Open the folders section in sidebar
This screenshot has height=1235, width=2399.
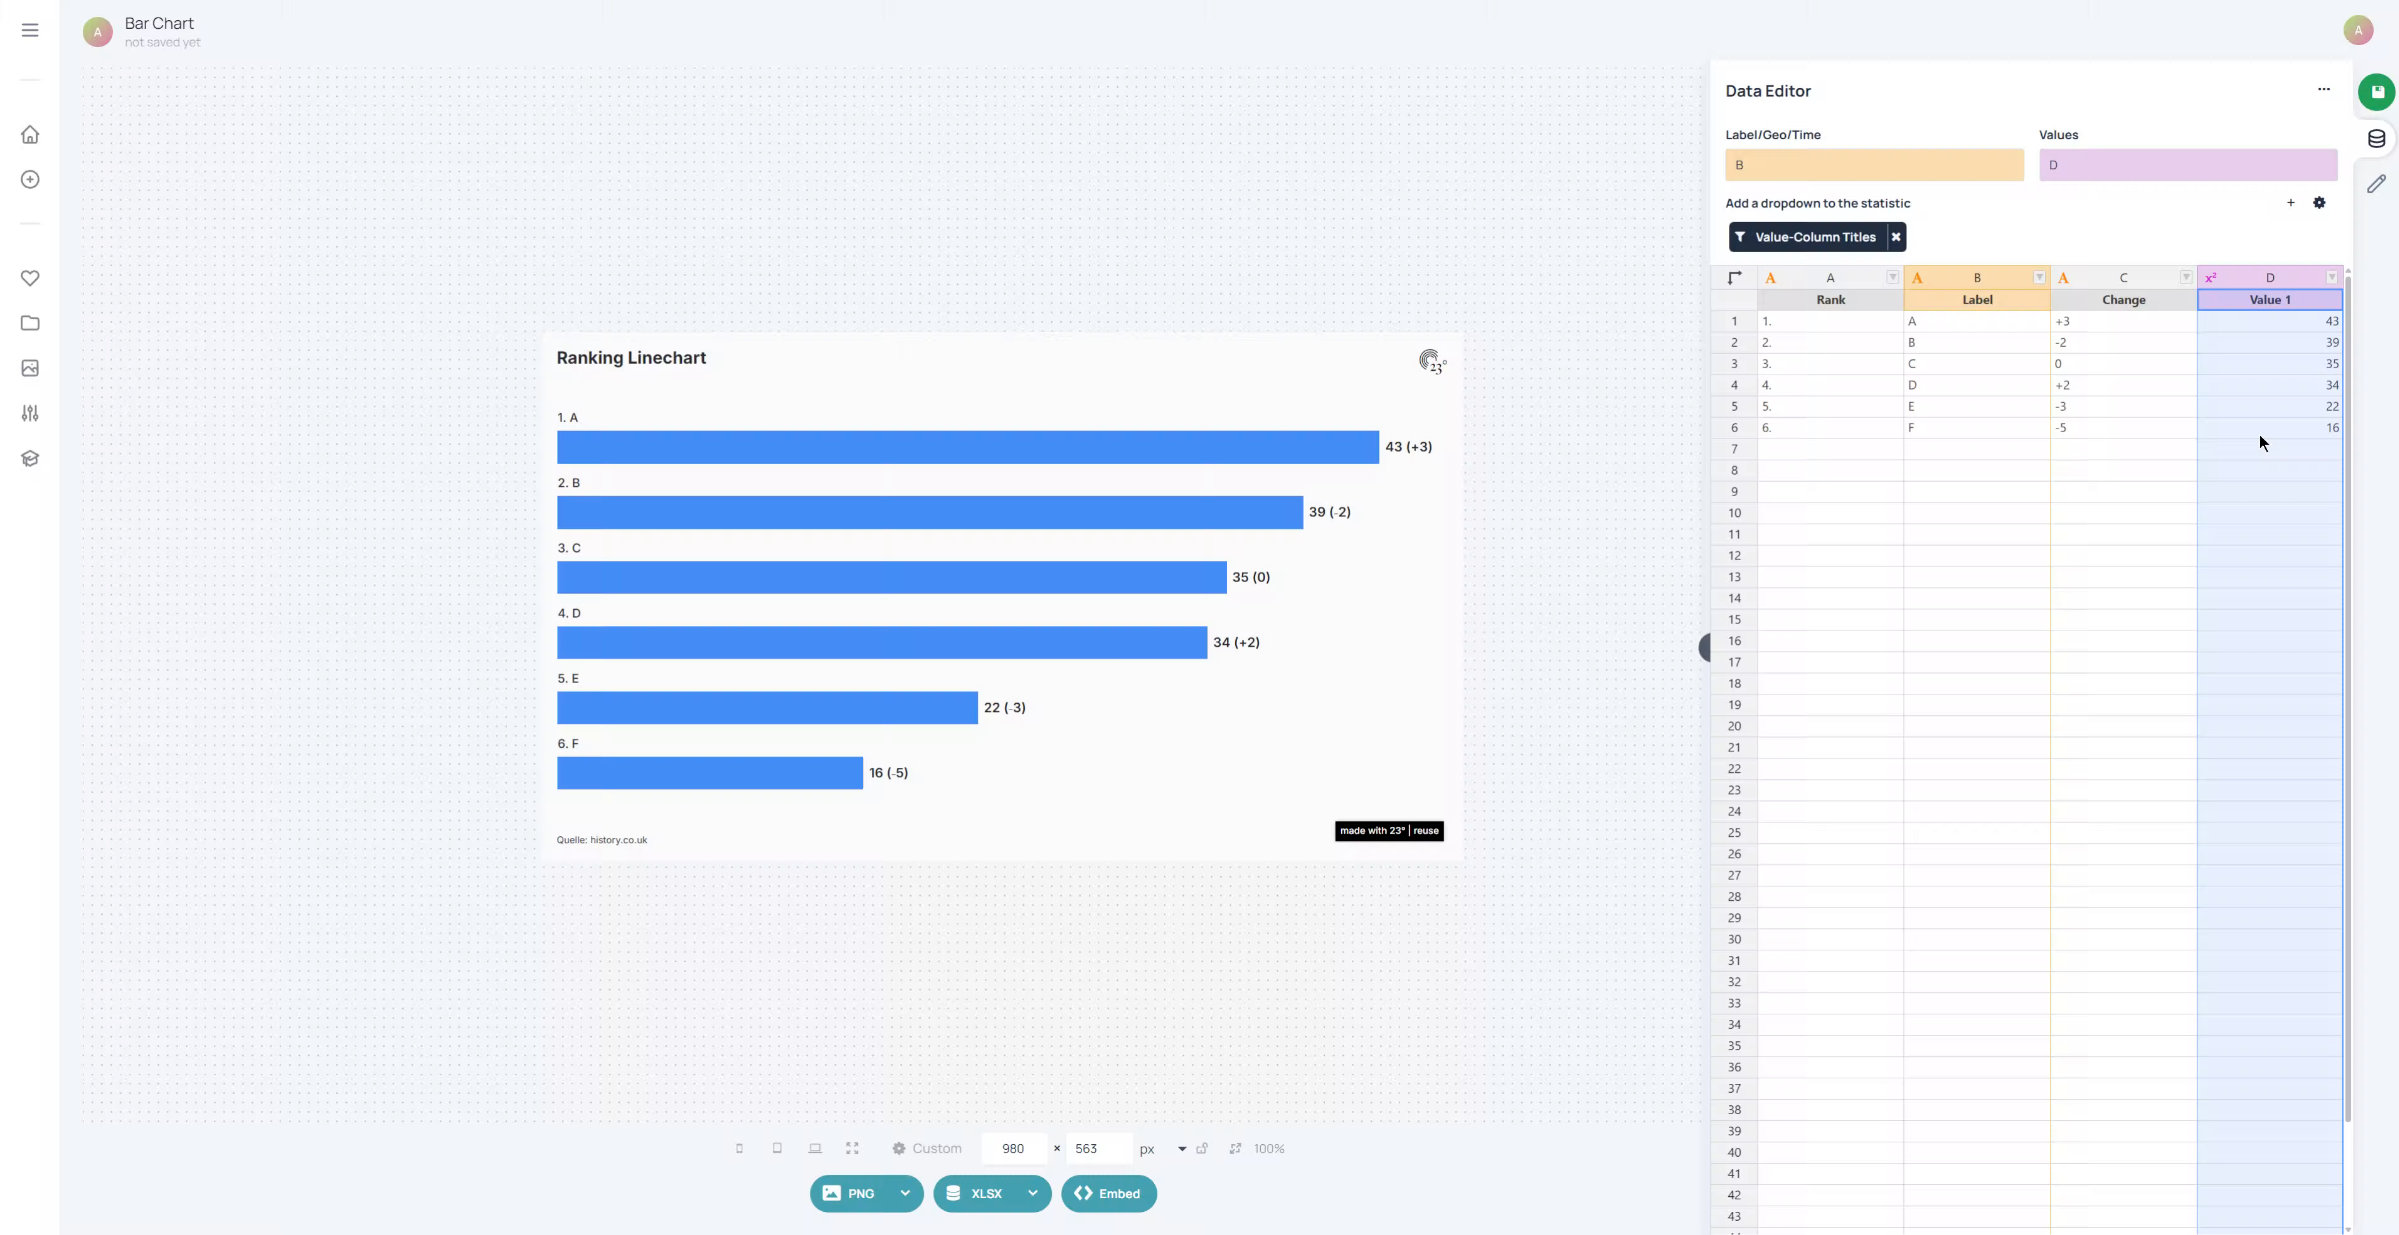point(30,323)
